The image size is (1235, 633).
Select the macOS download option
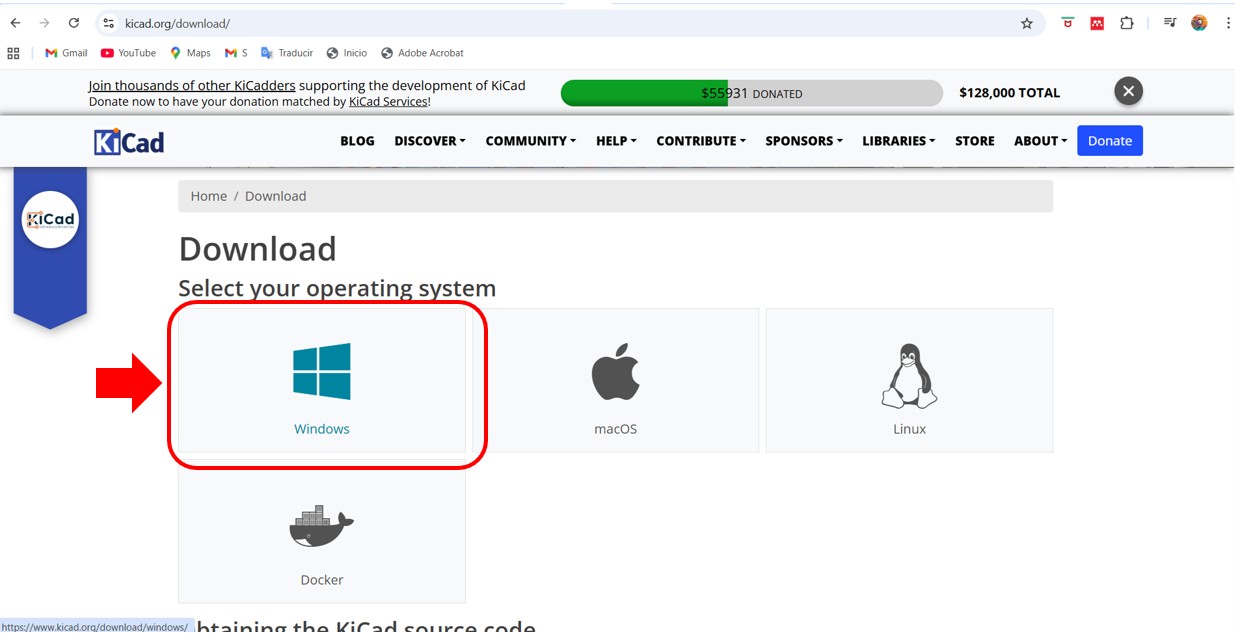(x=615, y=380)
